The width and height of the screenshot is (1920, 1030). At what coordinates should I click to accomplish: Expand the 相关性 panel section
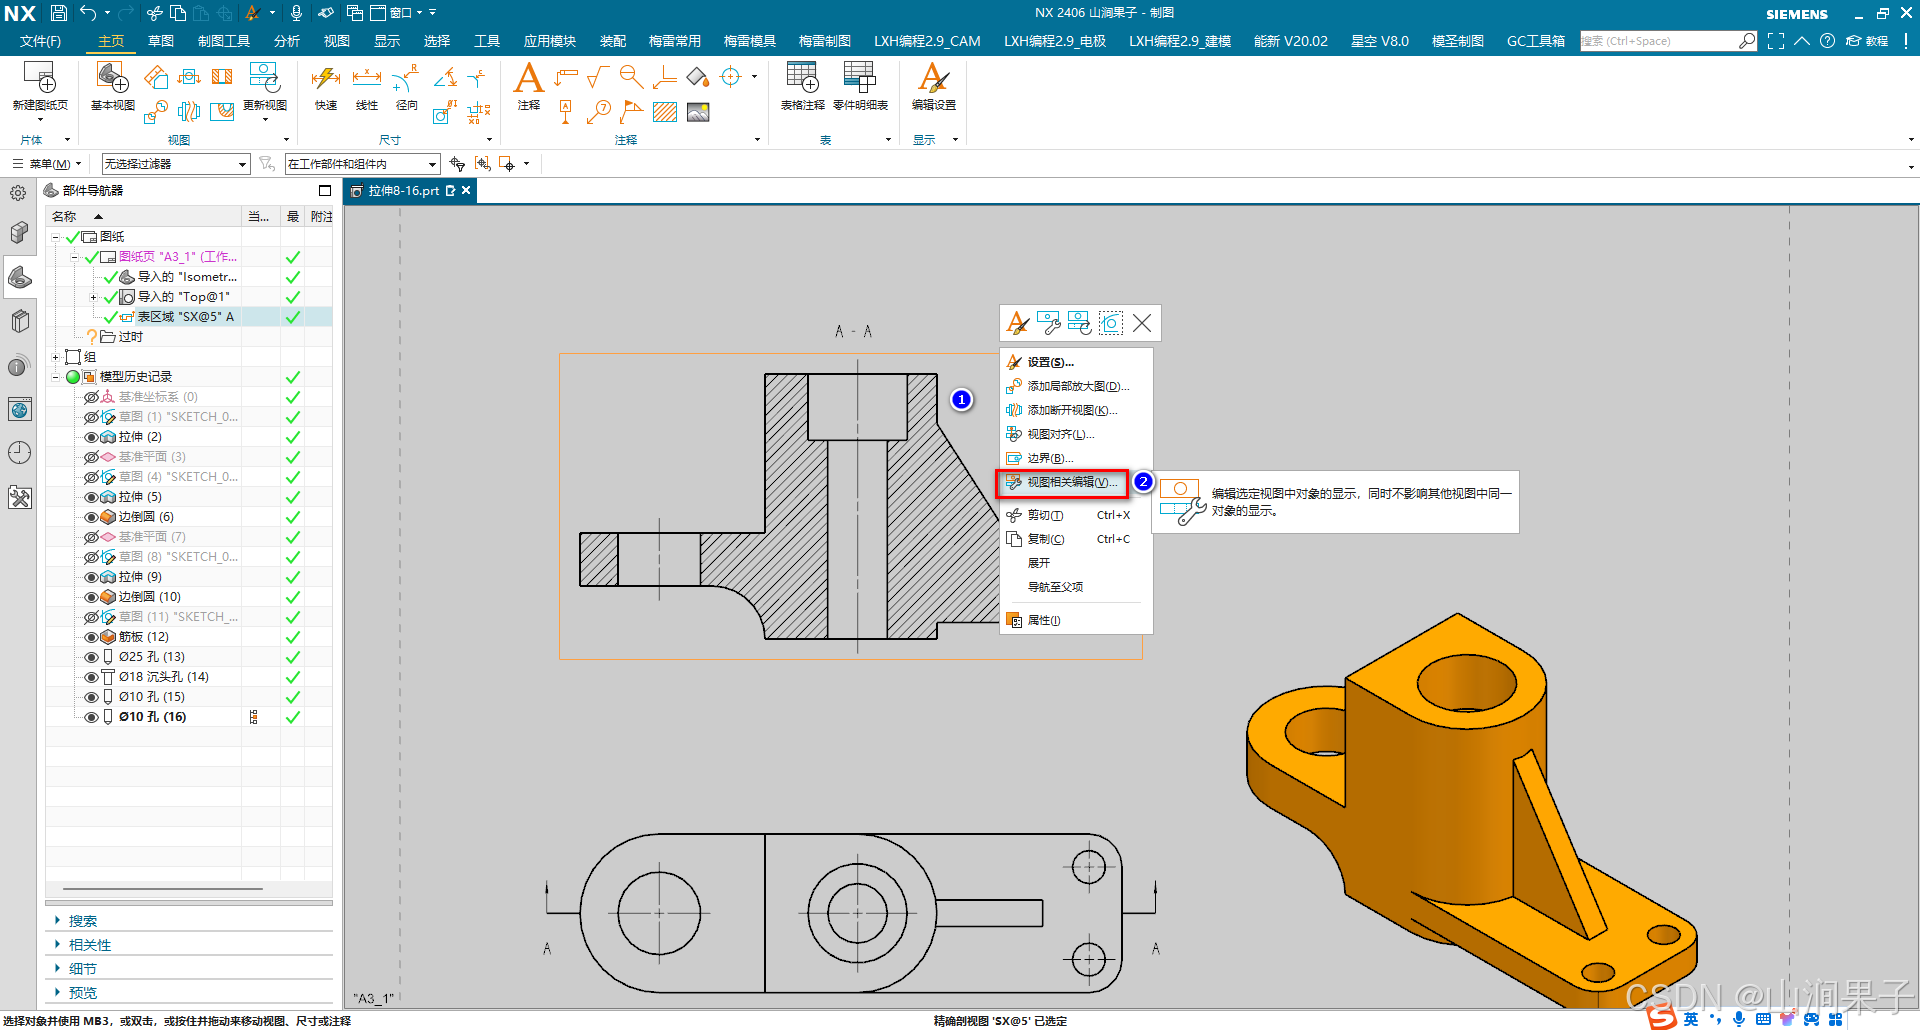click(x=89, y=945)
